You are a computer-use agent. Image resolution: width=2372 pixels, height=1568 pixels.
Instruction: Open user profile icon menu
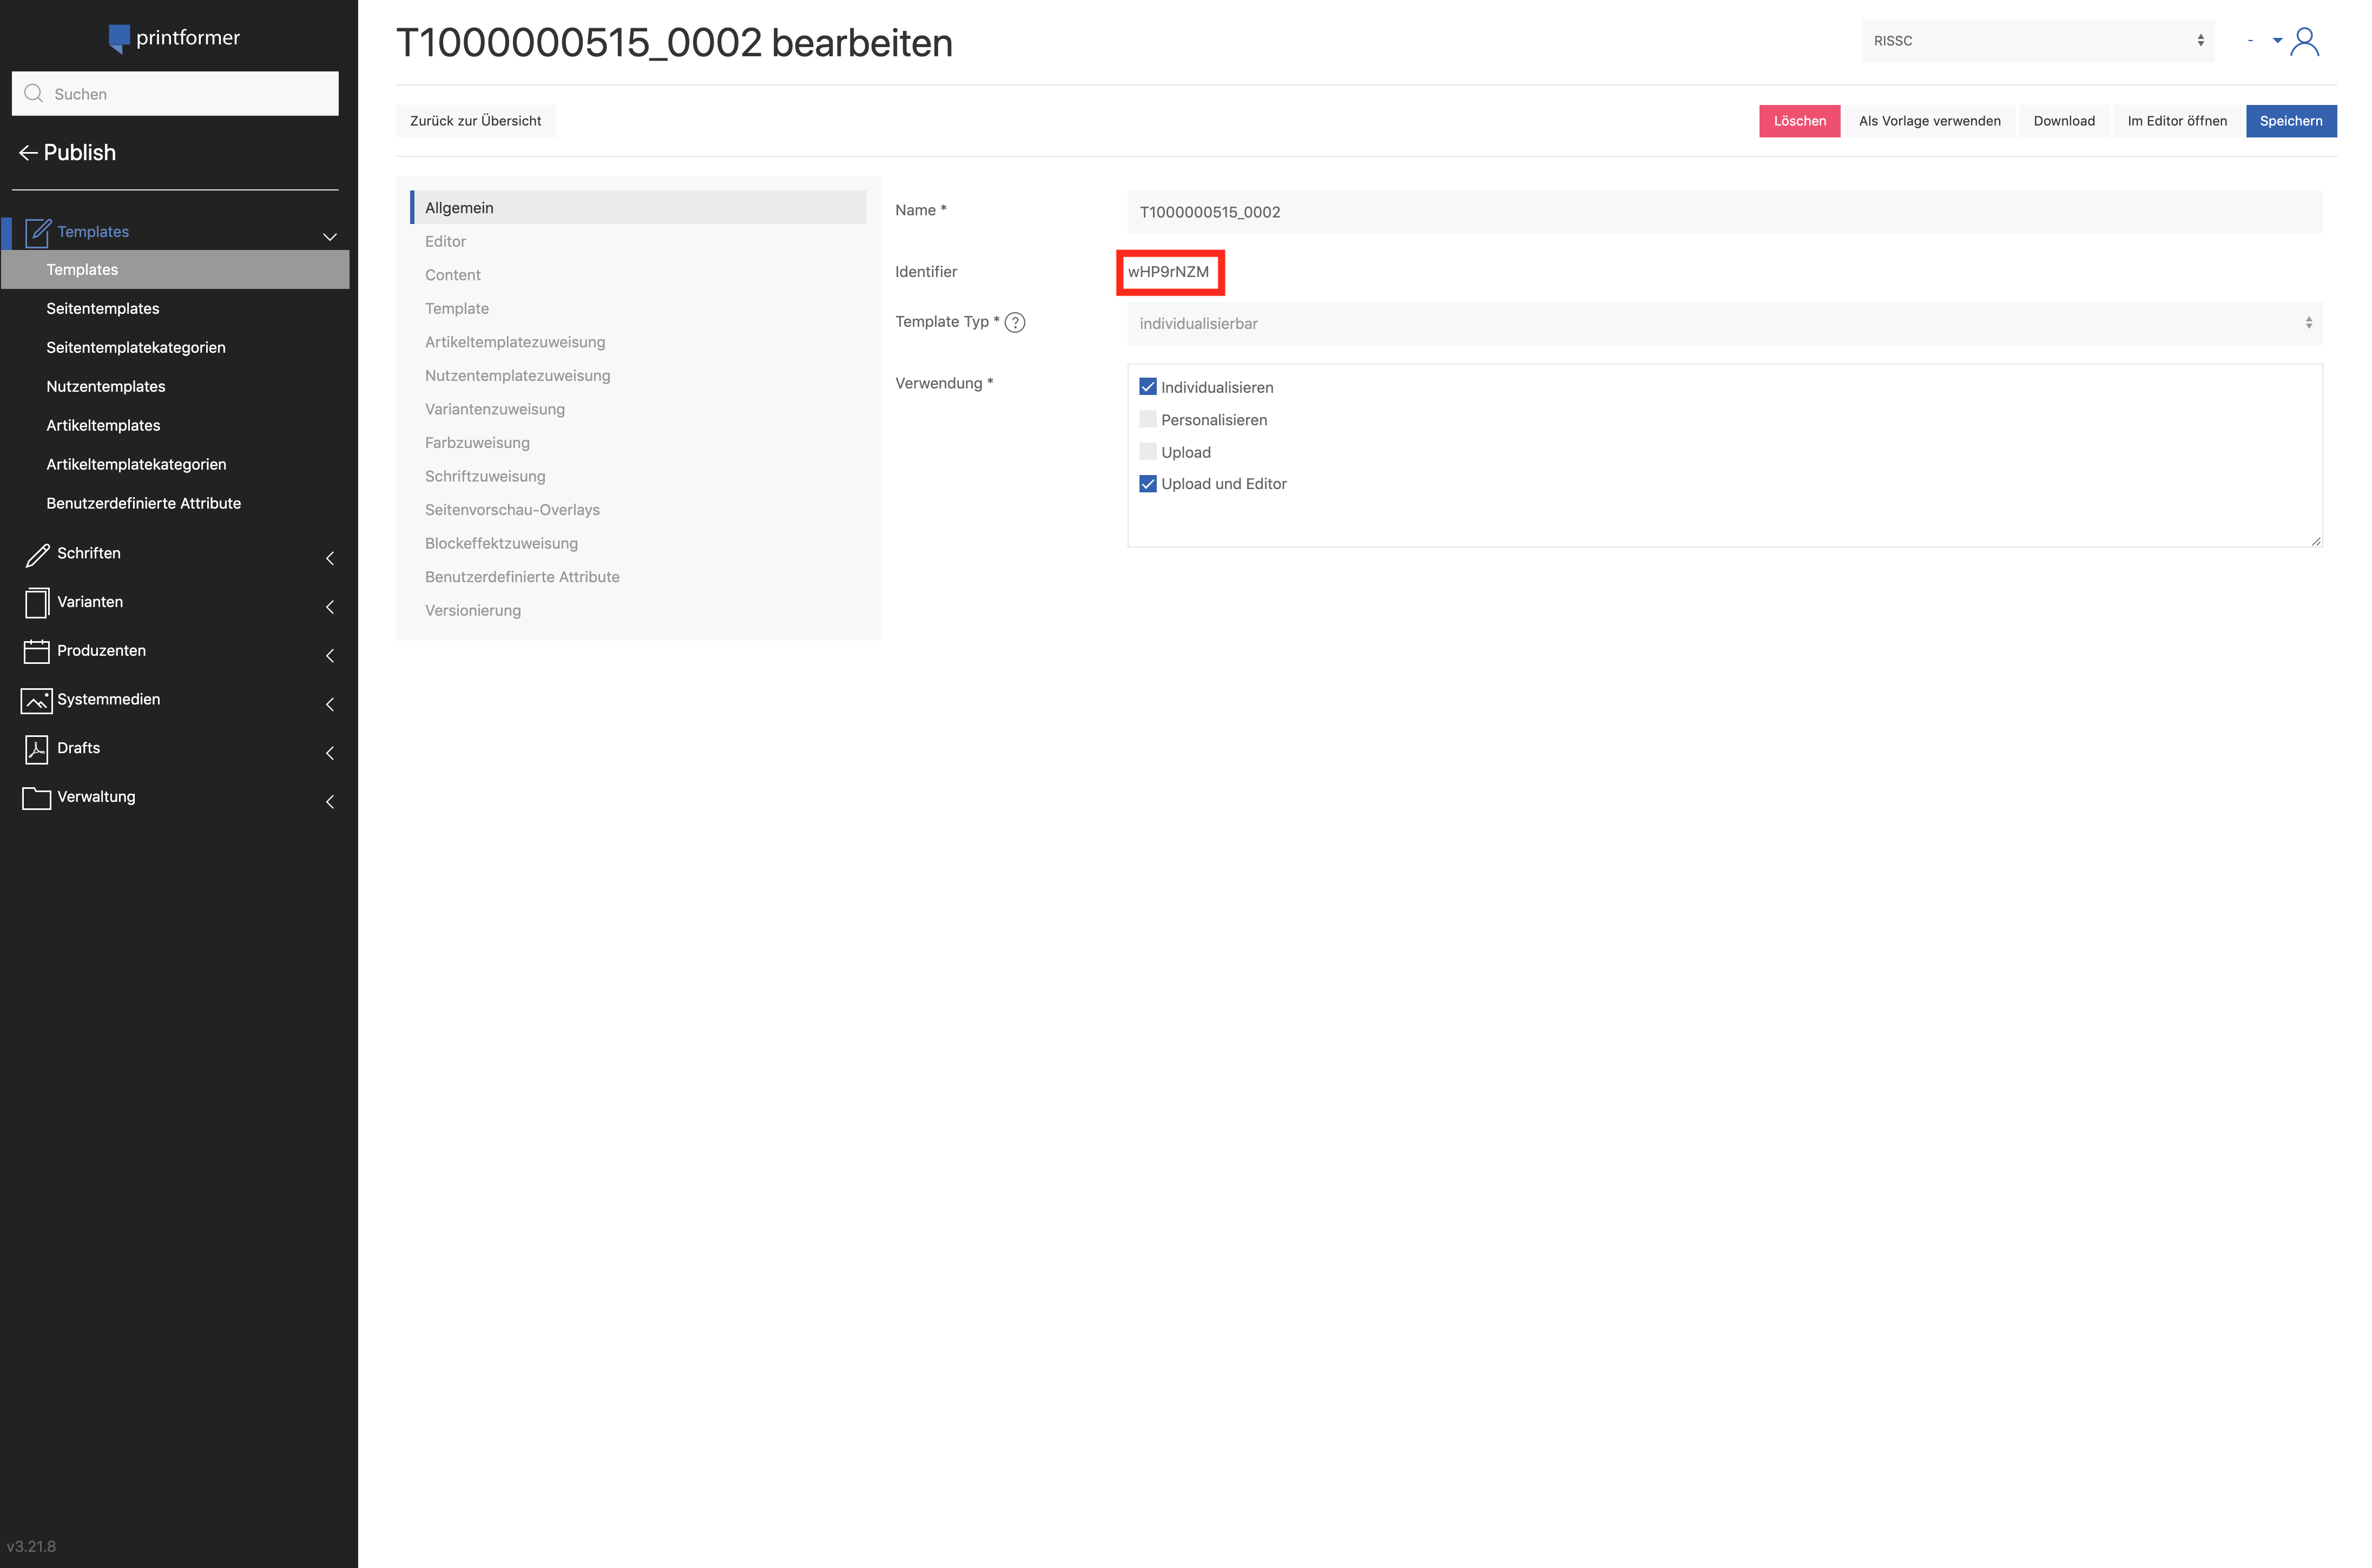tap(2304, 41)
